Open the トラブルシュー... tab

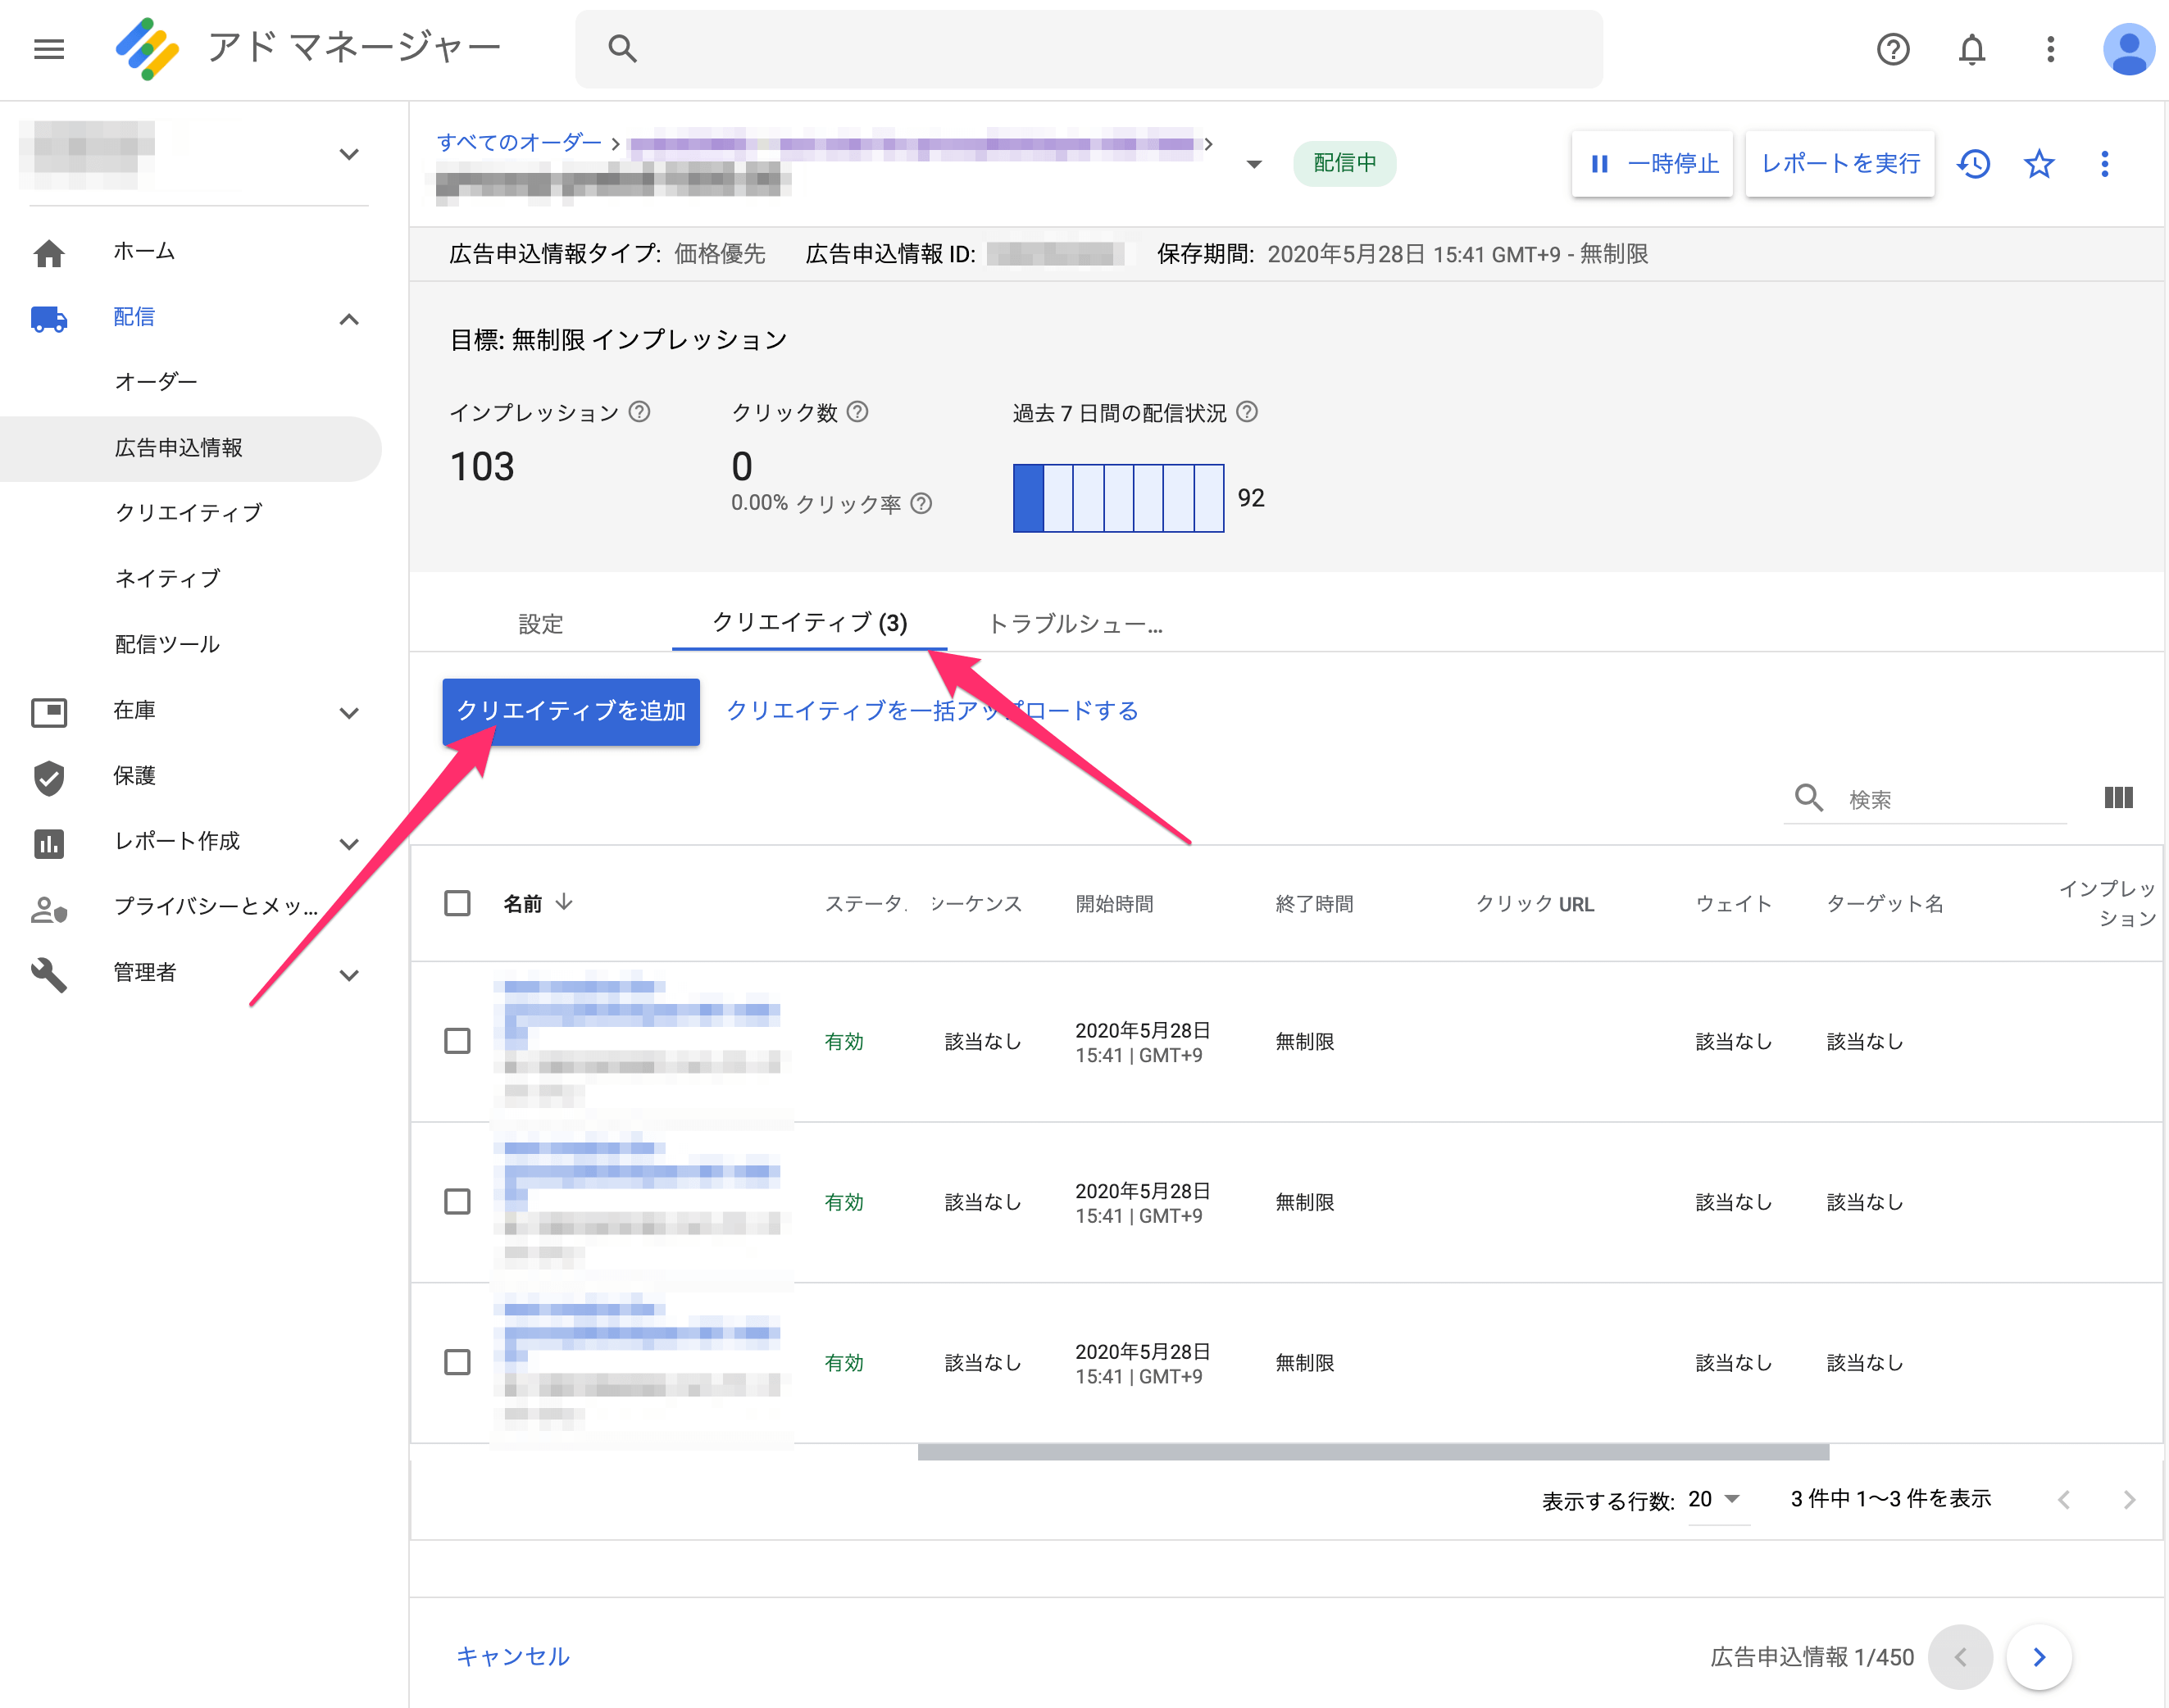[1074, 624]
